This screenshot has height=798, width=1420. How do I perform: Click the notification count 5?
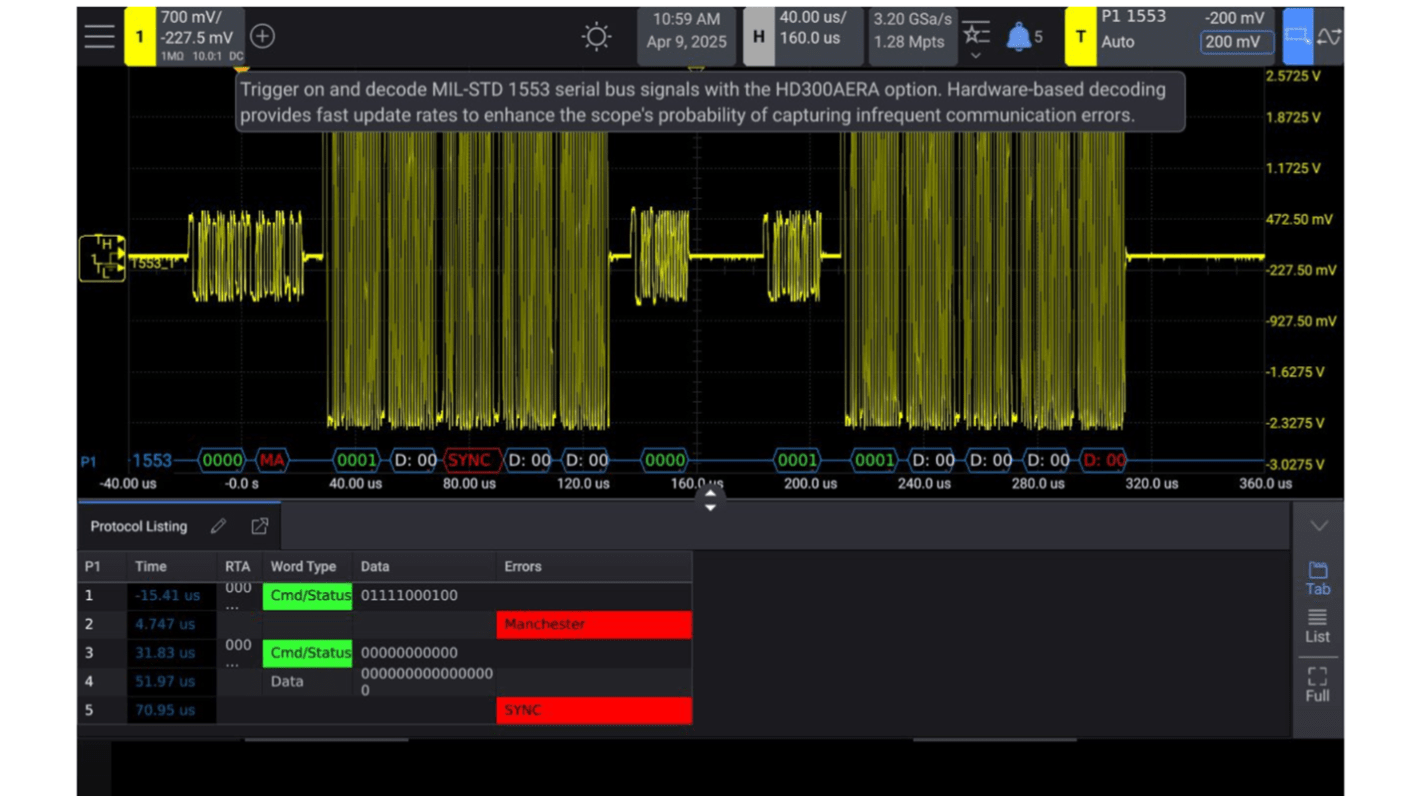[x=1038, y=37]
